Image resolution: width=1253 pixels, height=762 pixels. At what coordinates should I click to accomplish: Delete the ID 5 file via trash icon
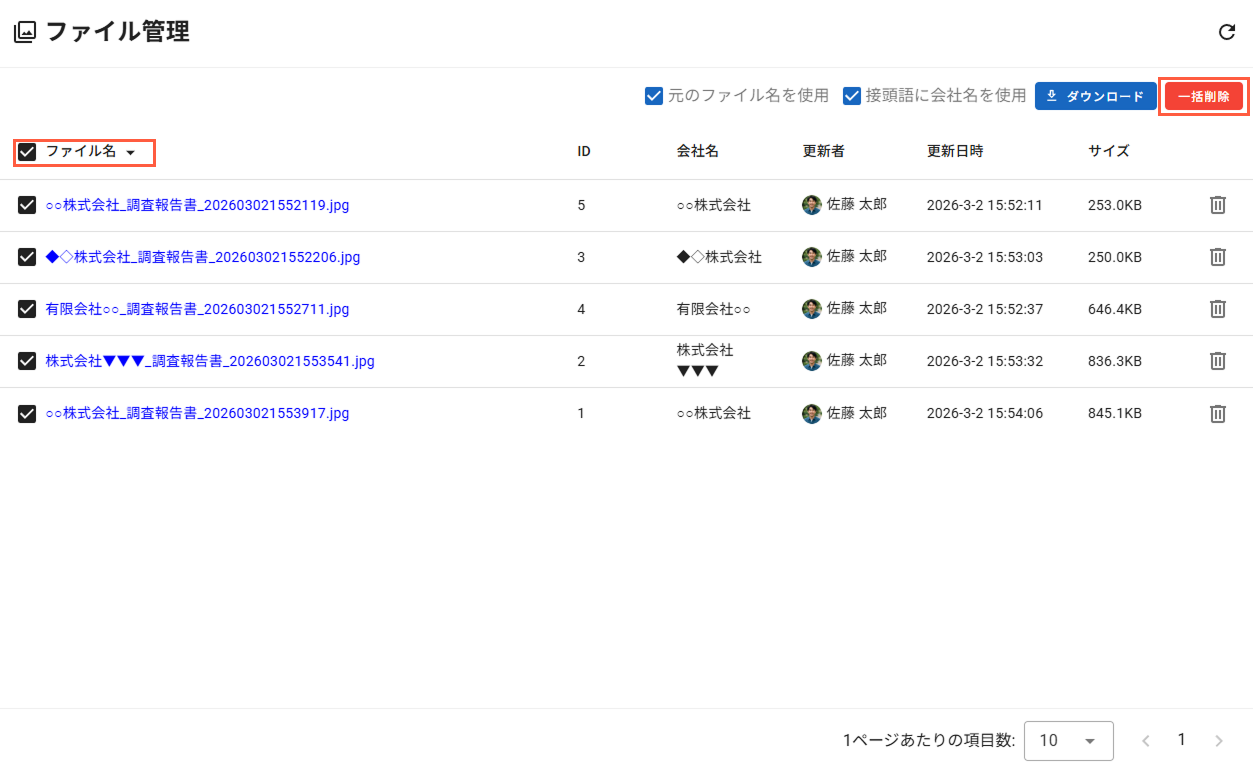1217,205
